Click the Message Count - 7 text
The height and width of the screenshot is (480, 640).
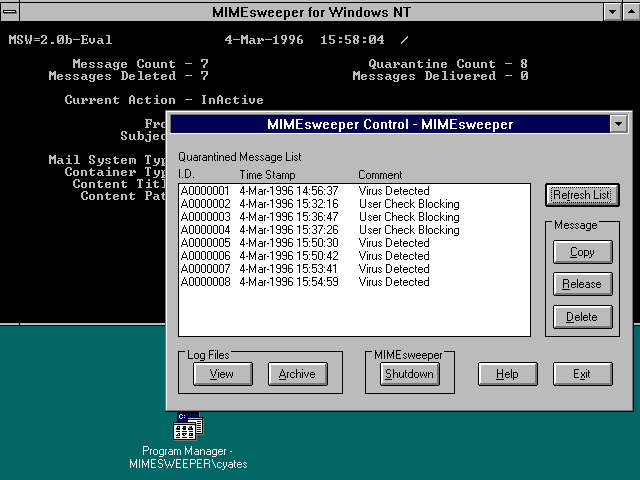140,64
